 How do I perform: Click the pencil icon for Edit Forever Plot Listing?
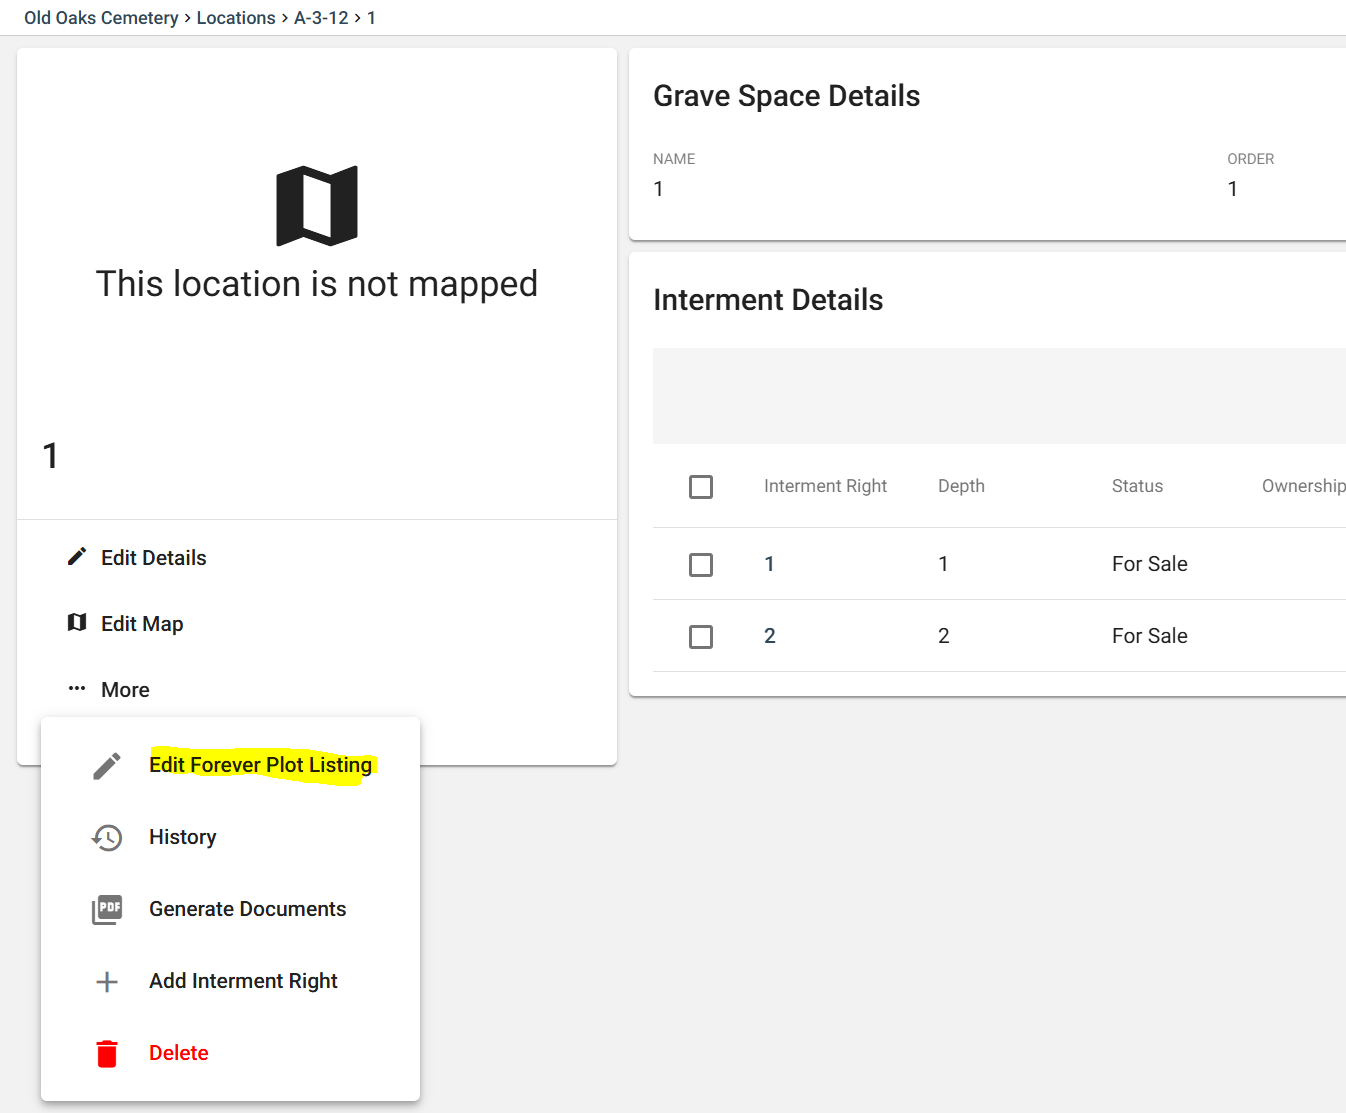pos(107,766)
